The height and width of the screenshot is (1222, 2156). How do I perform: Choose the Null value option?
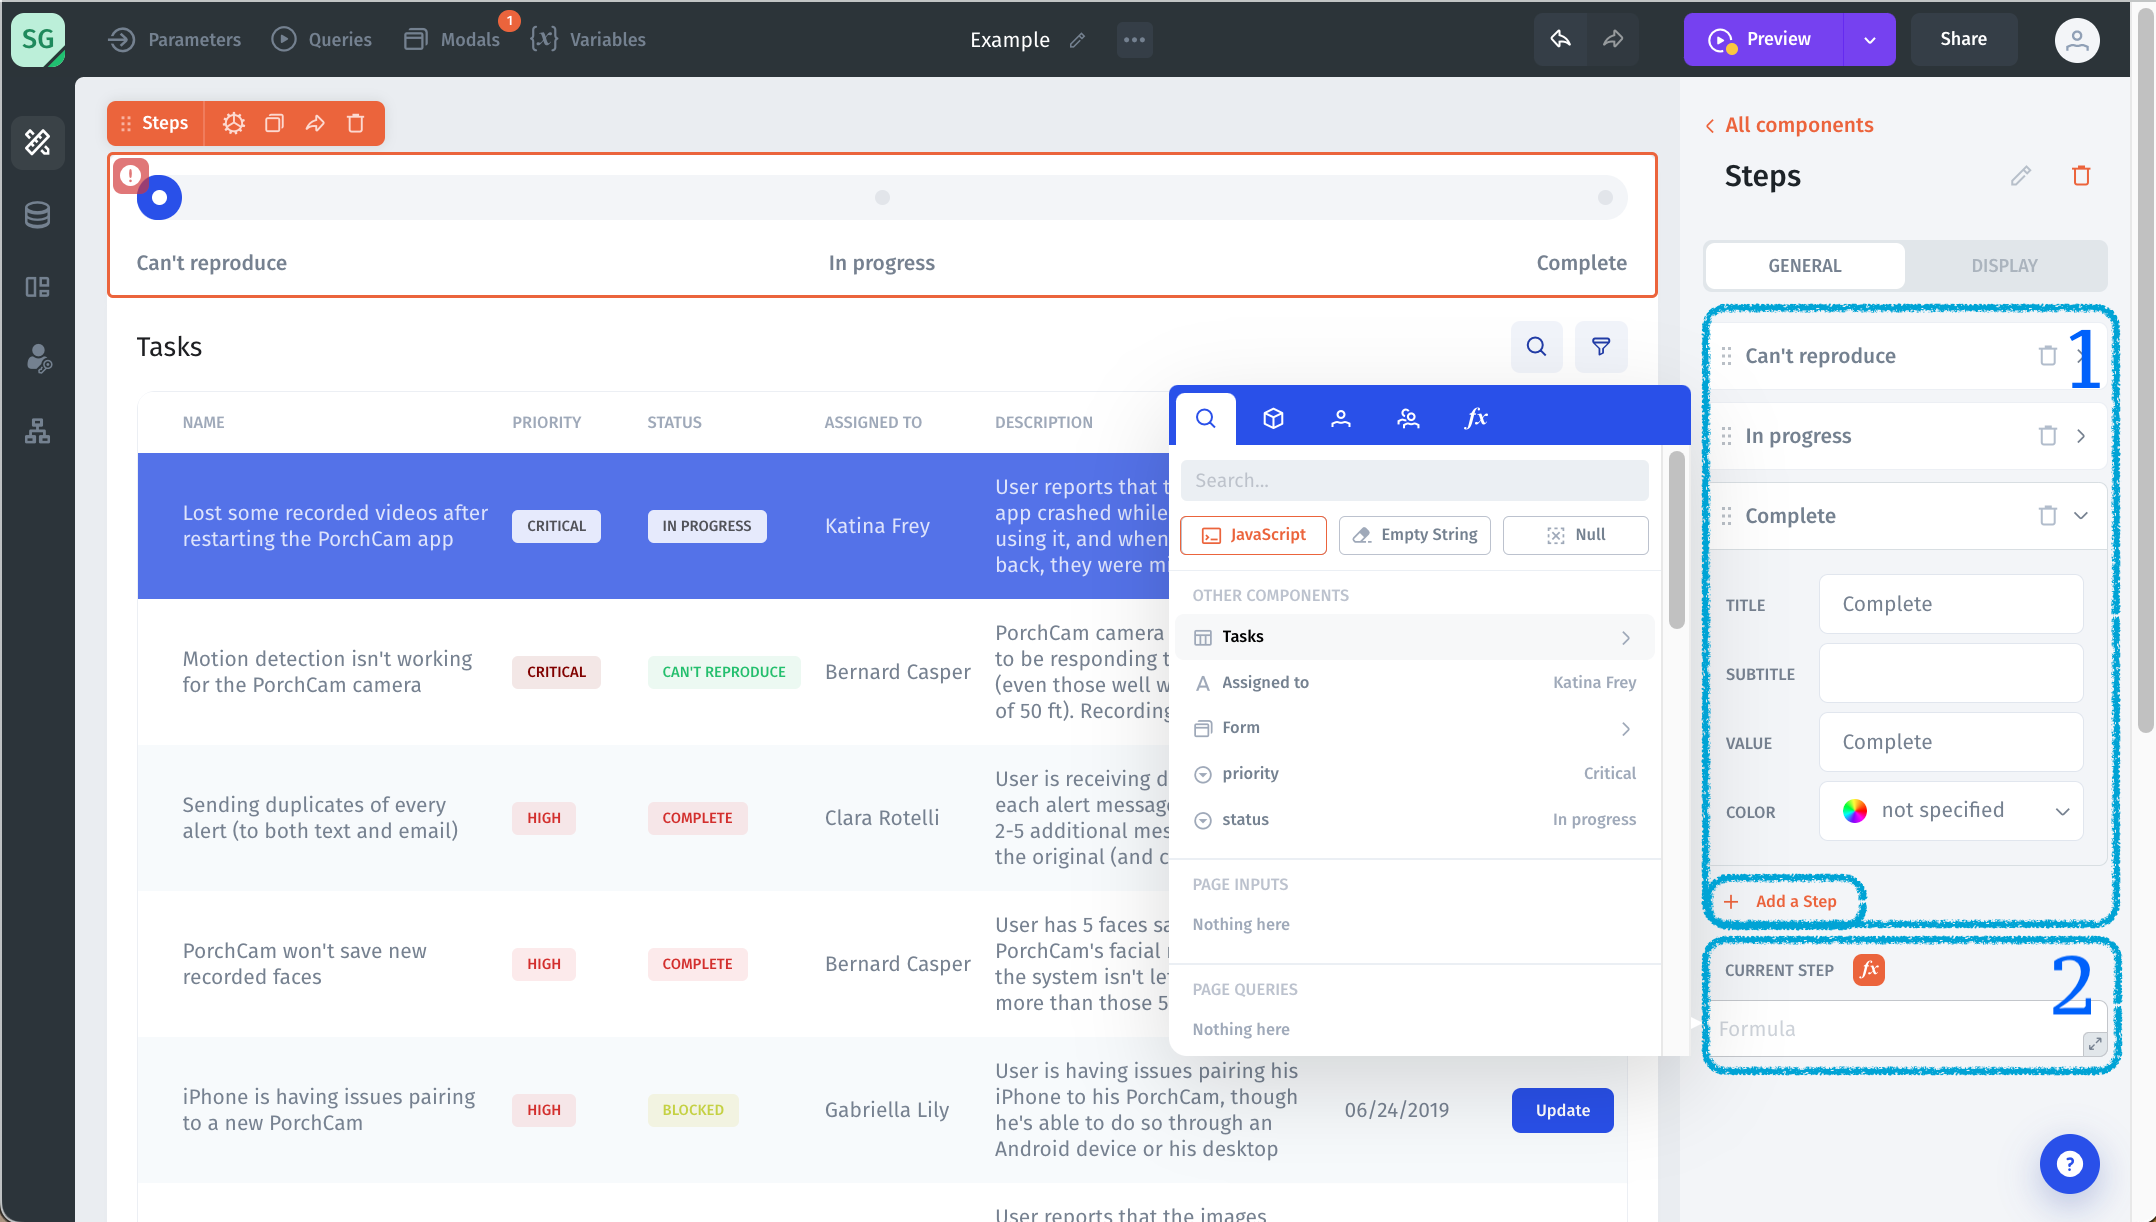tap(1575, 535)
